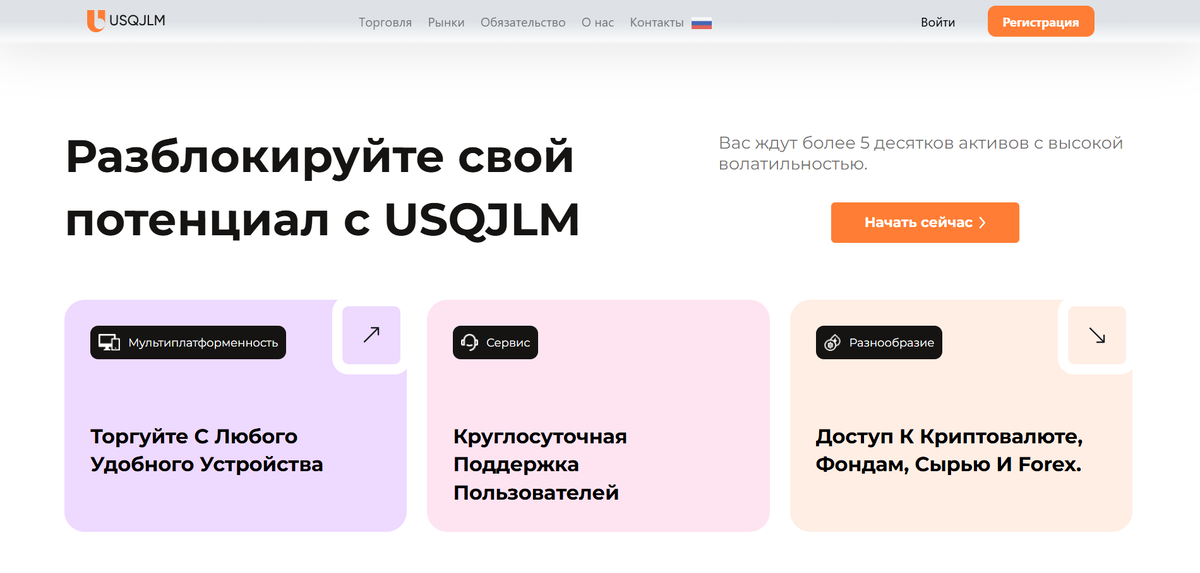
Task: Click the headset icon in Сервис badge
Action: pyautogui.click(x=470, y=343)
